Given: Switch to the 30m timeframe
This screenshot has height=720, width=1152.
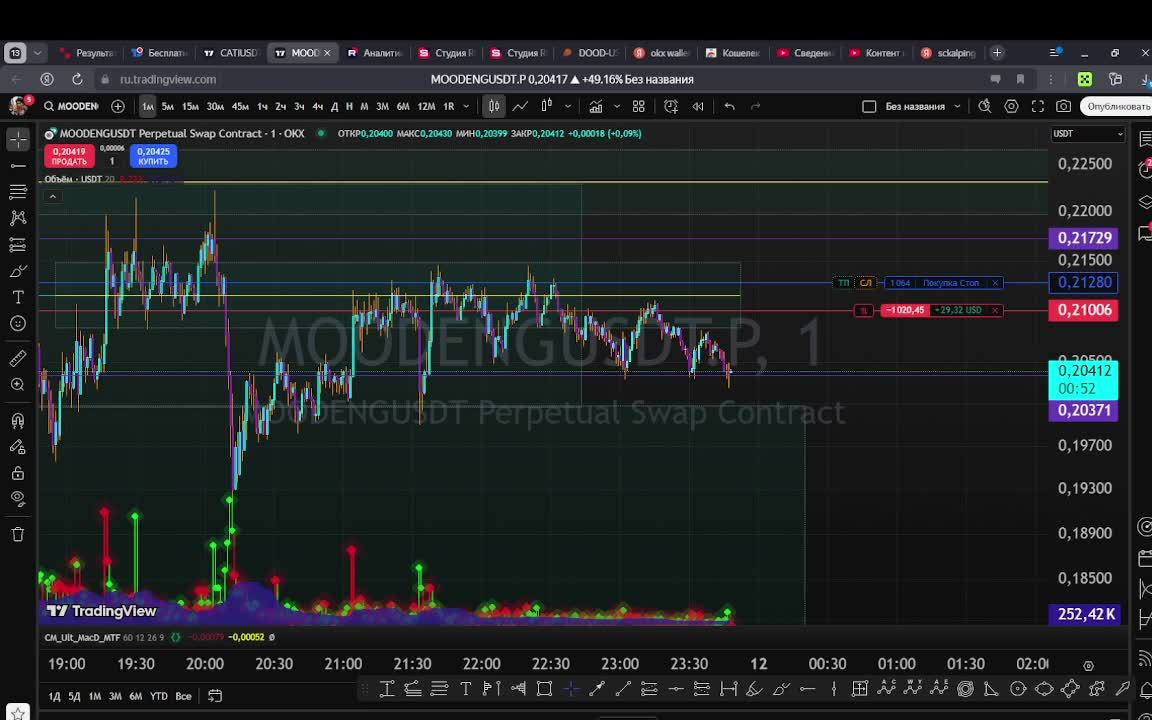Looking at the screenshot, I should click(215, 107).
